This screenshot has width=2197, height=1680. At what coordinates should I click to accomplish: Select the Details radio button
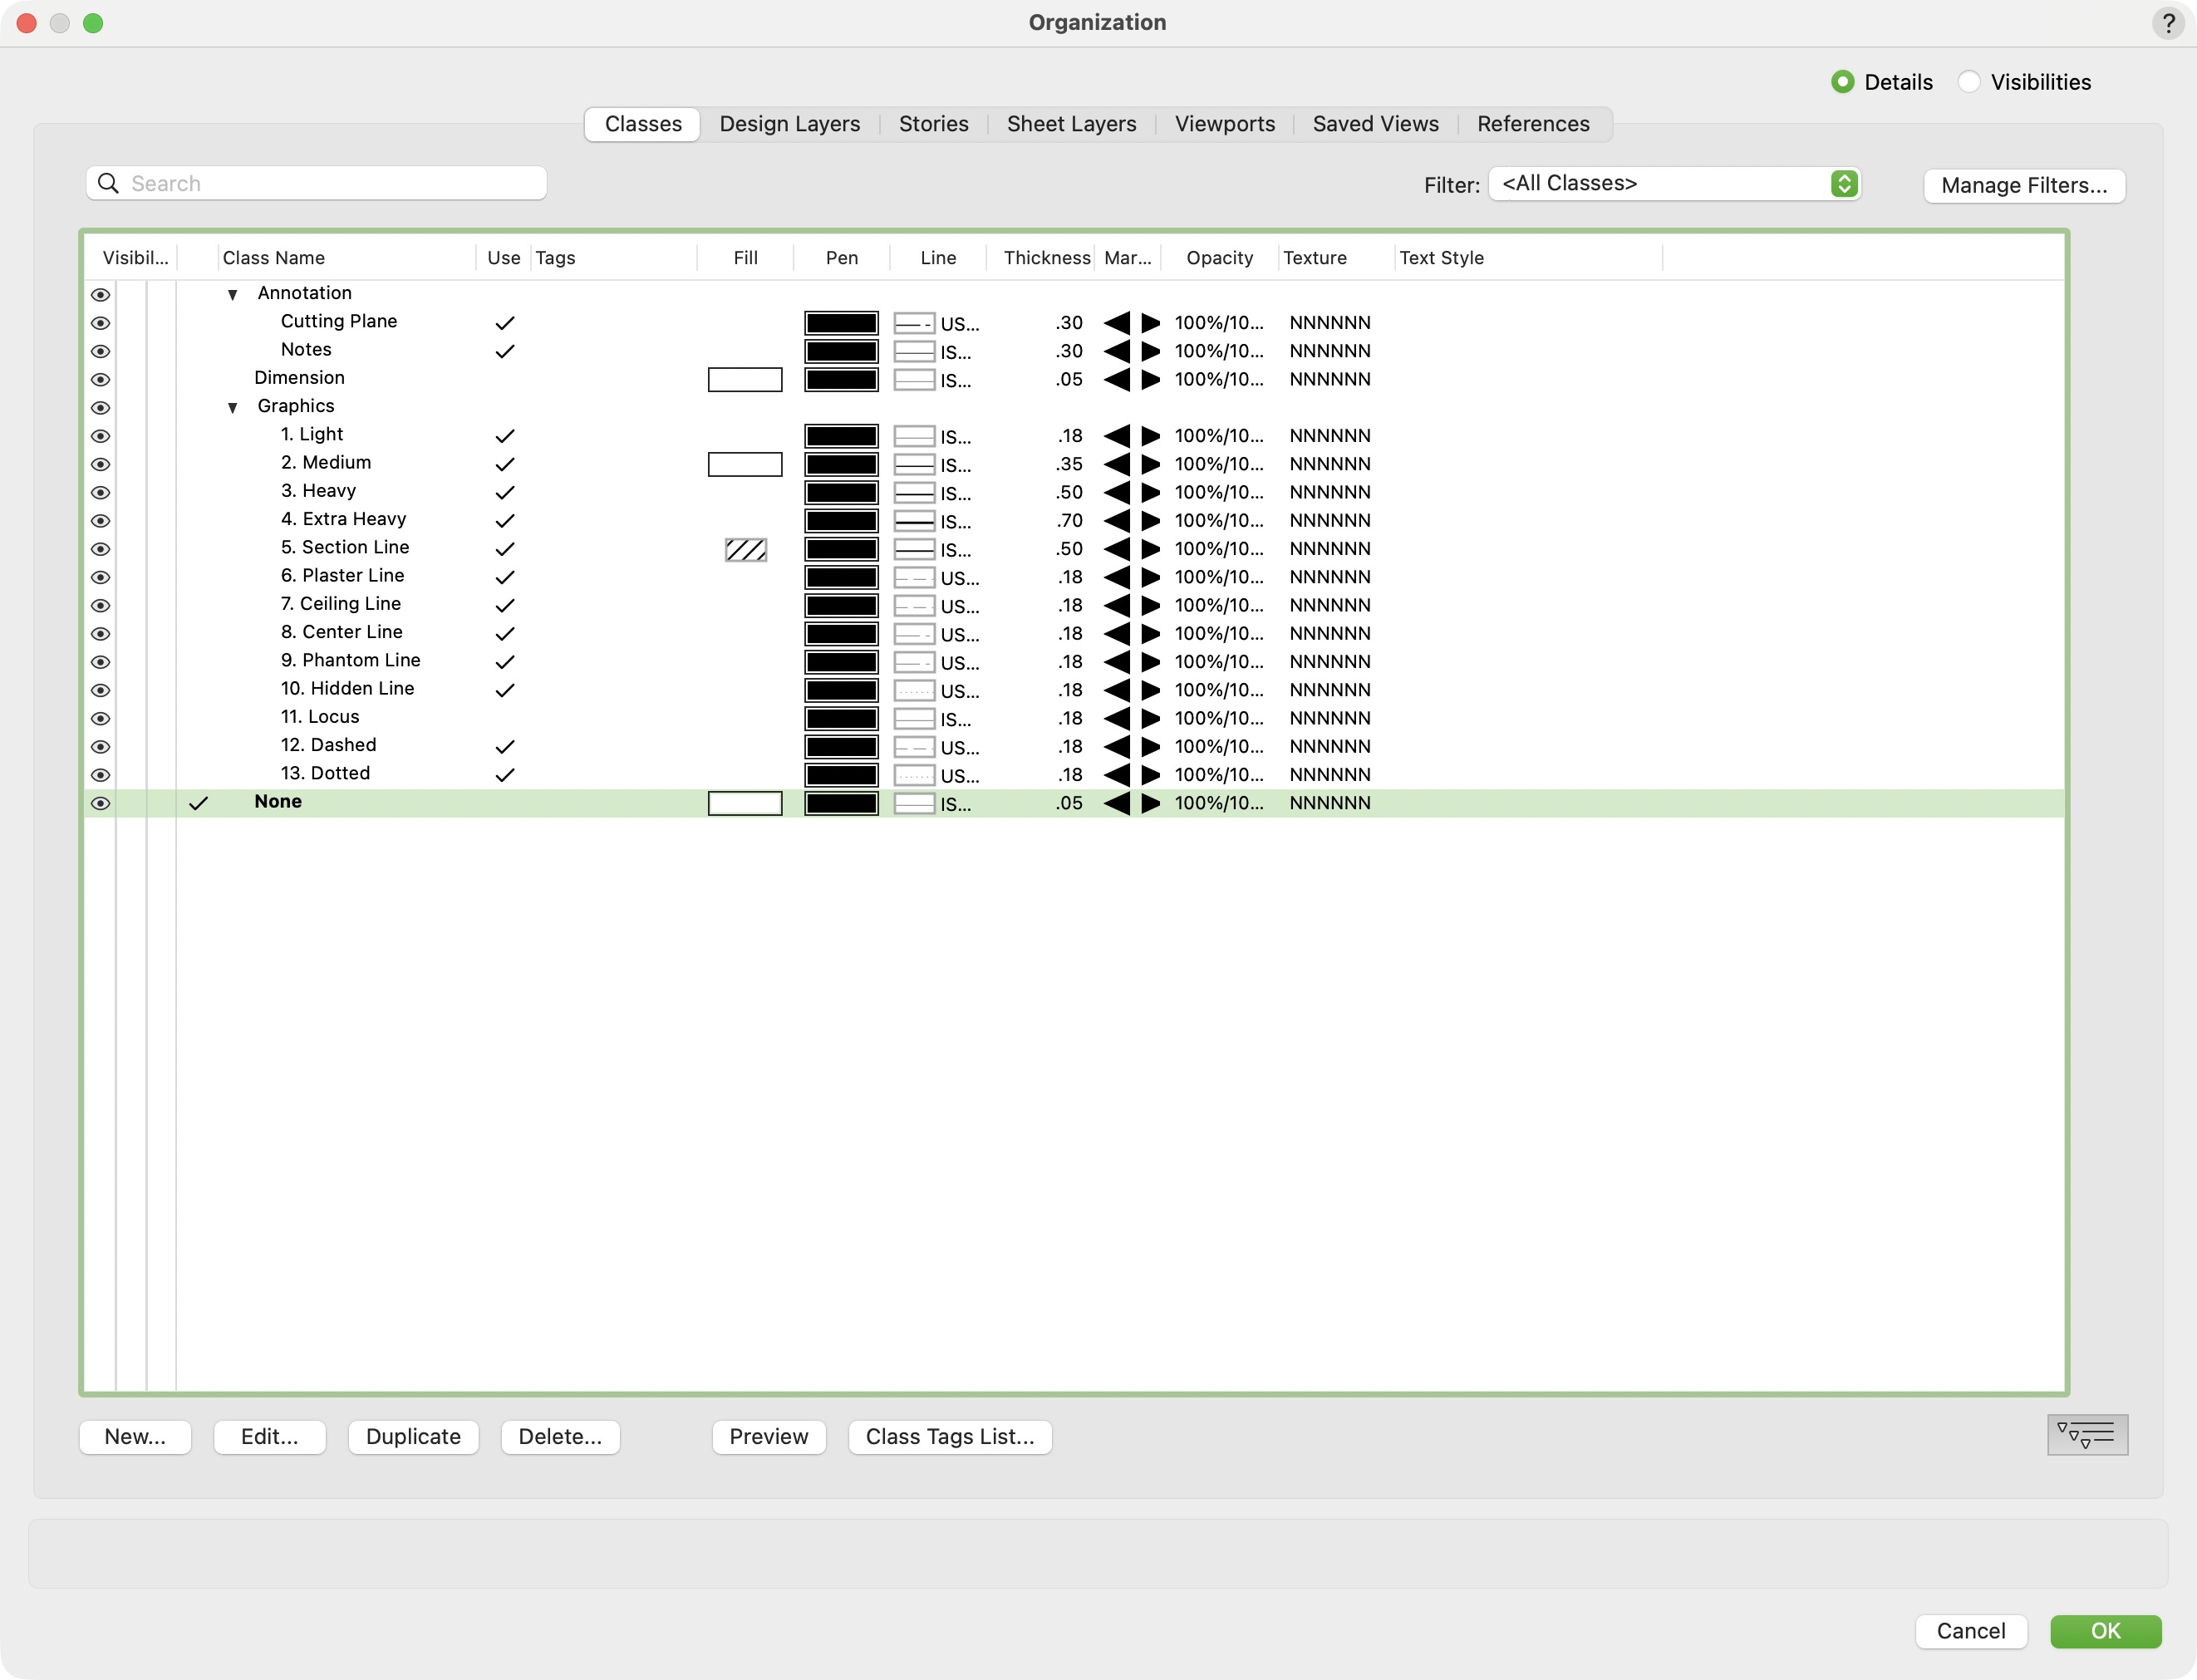(1842, 82)
